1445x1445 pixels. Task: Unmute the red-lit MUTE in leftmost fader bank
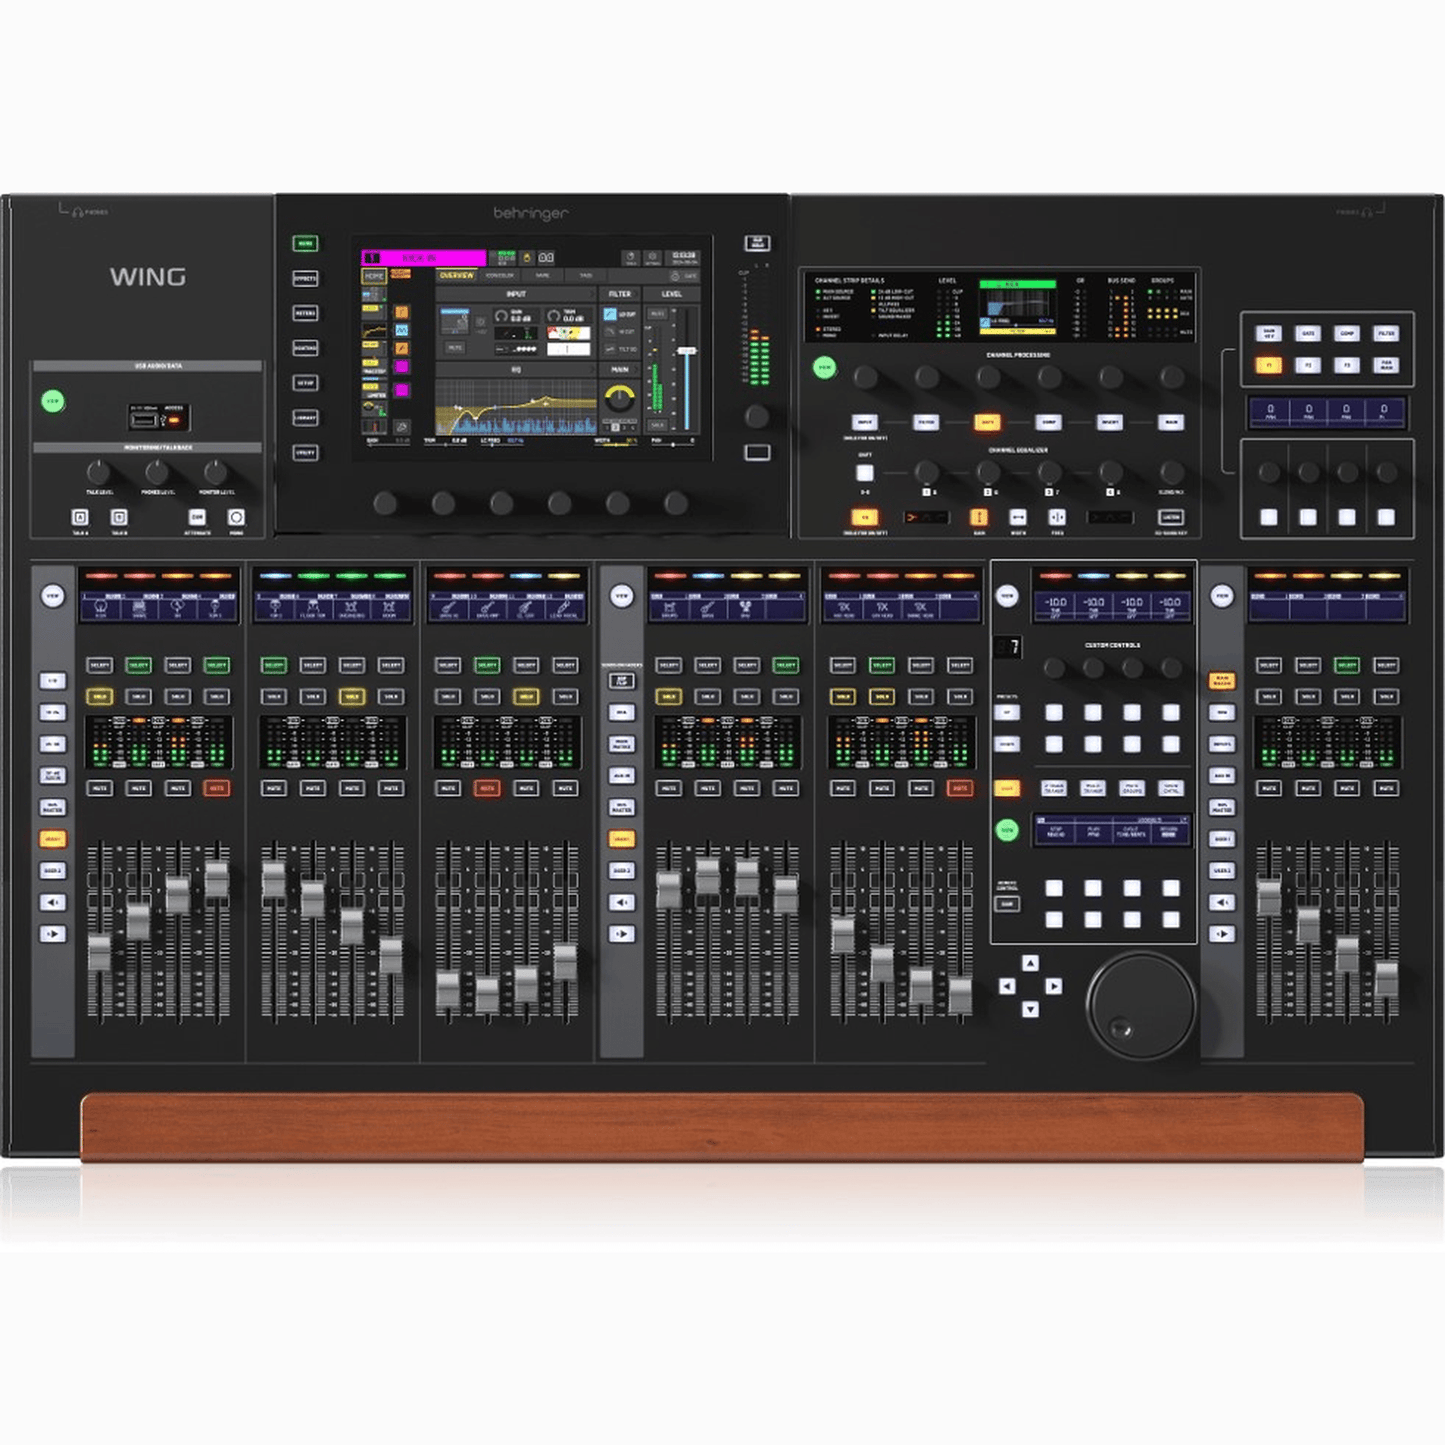[x=216, y=788]
